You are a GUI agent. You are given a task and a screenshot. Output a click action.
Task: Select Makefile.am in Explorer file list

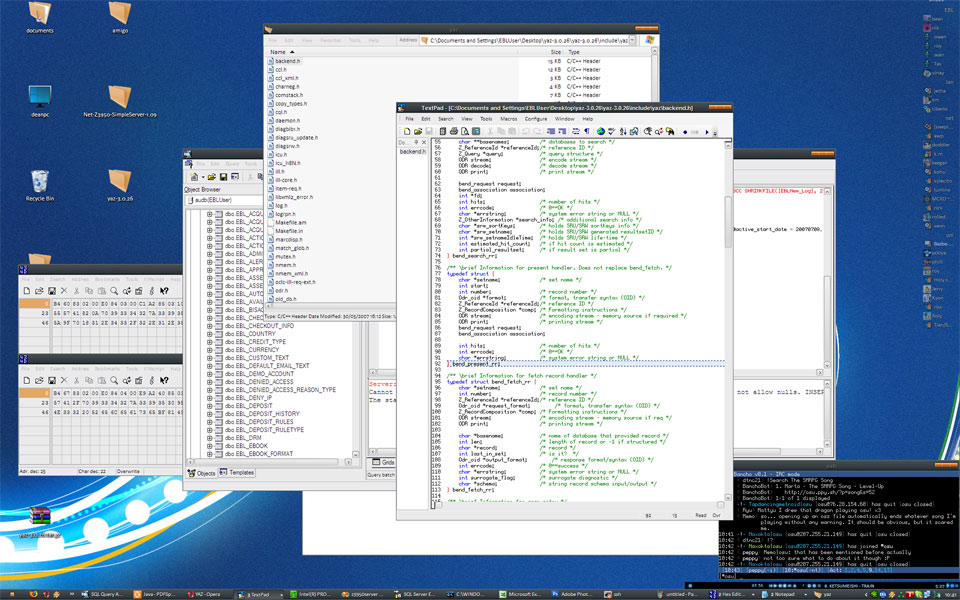(x=286, y=223)
